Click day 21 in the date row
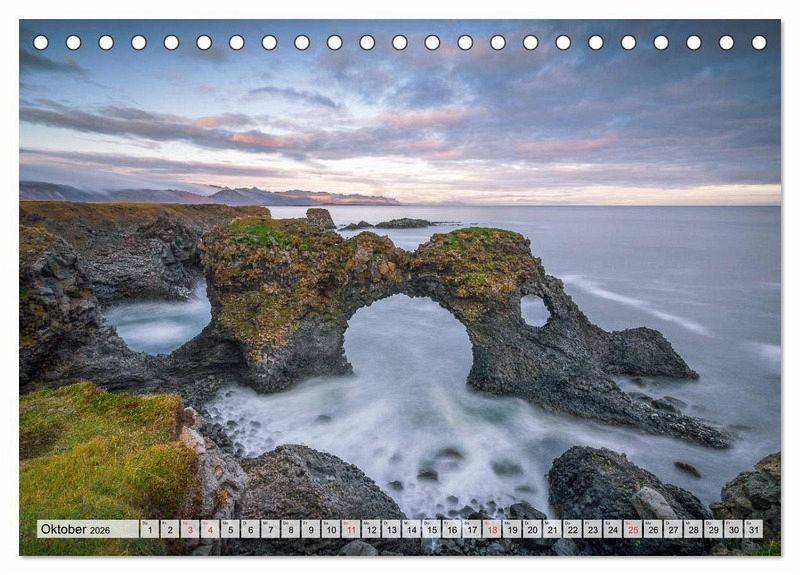Viewport: 800px width, 575px height. (552, 530)
